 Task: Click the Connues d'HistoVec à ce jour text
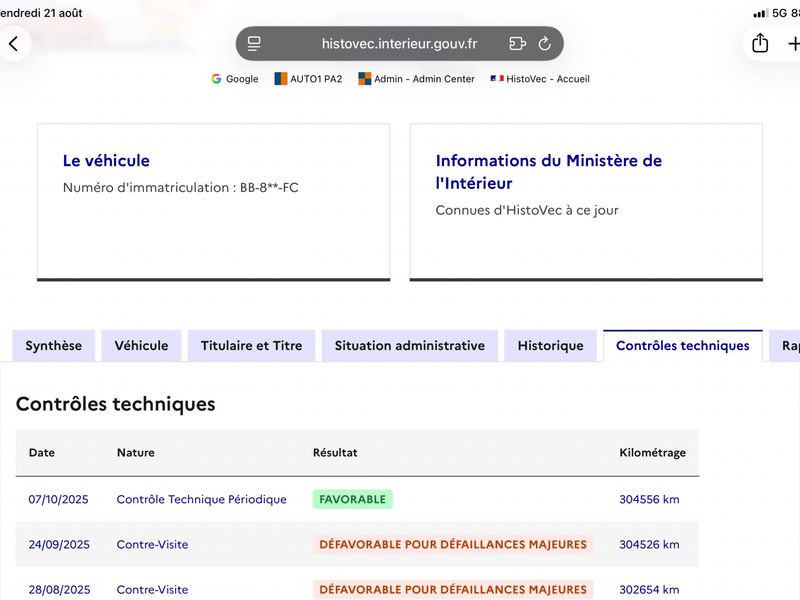(527, 210)
